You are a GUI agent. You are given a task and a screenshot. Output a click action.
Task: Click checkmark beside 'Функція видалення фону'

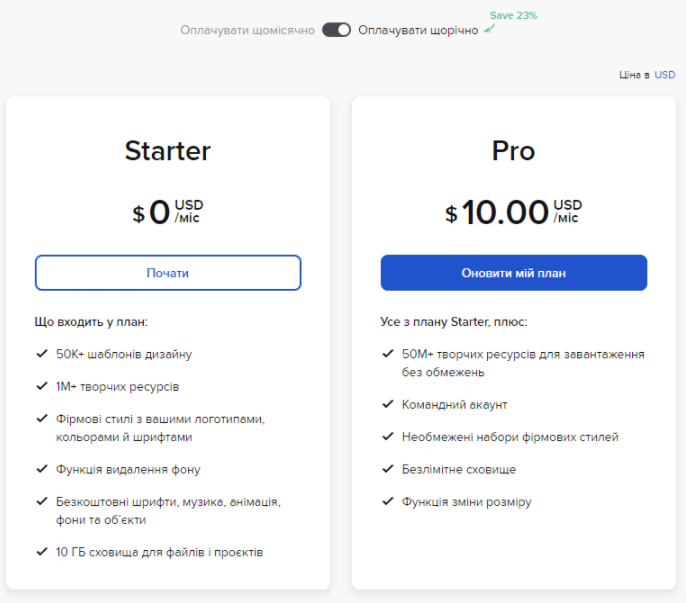click(x=42, y=469)
